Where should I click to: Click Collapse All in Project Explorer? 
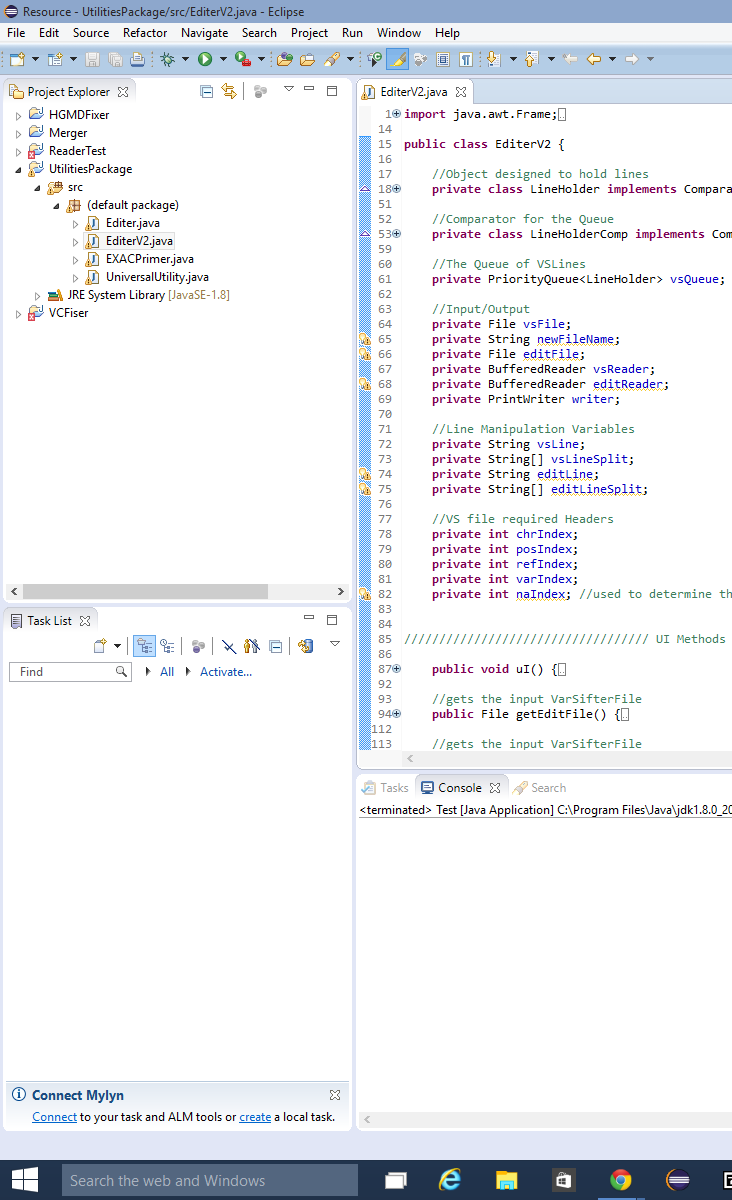(206, 91)
